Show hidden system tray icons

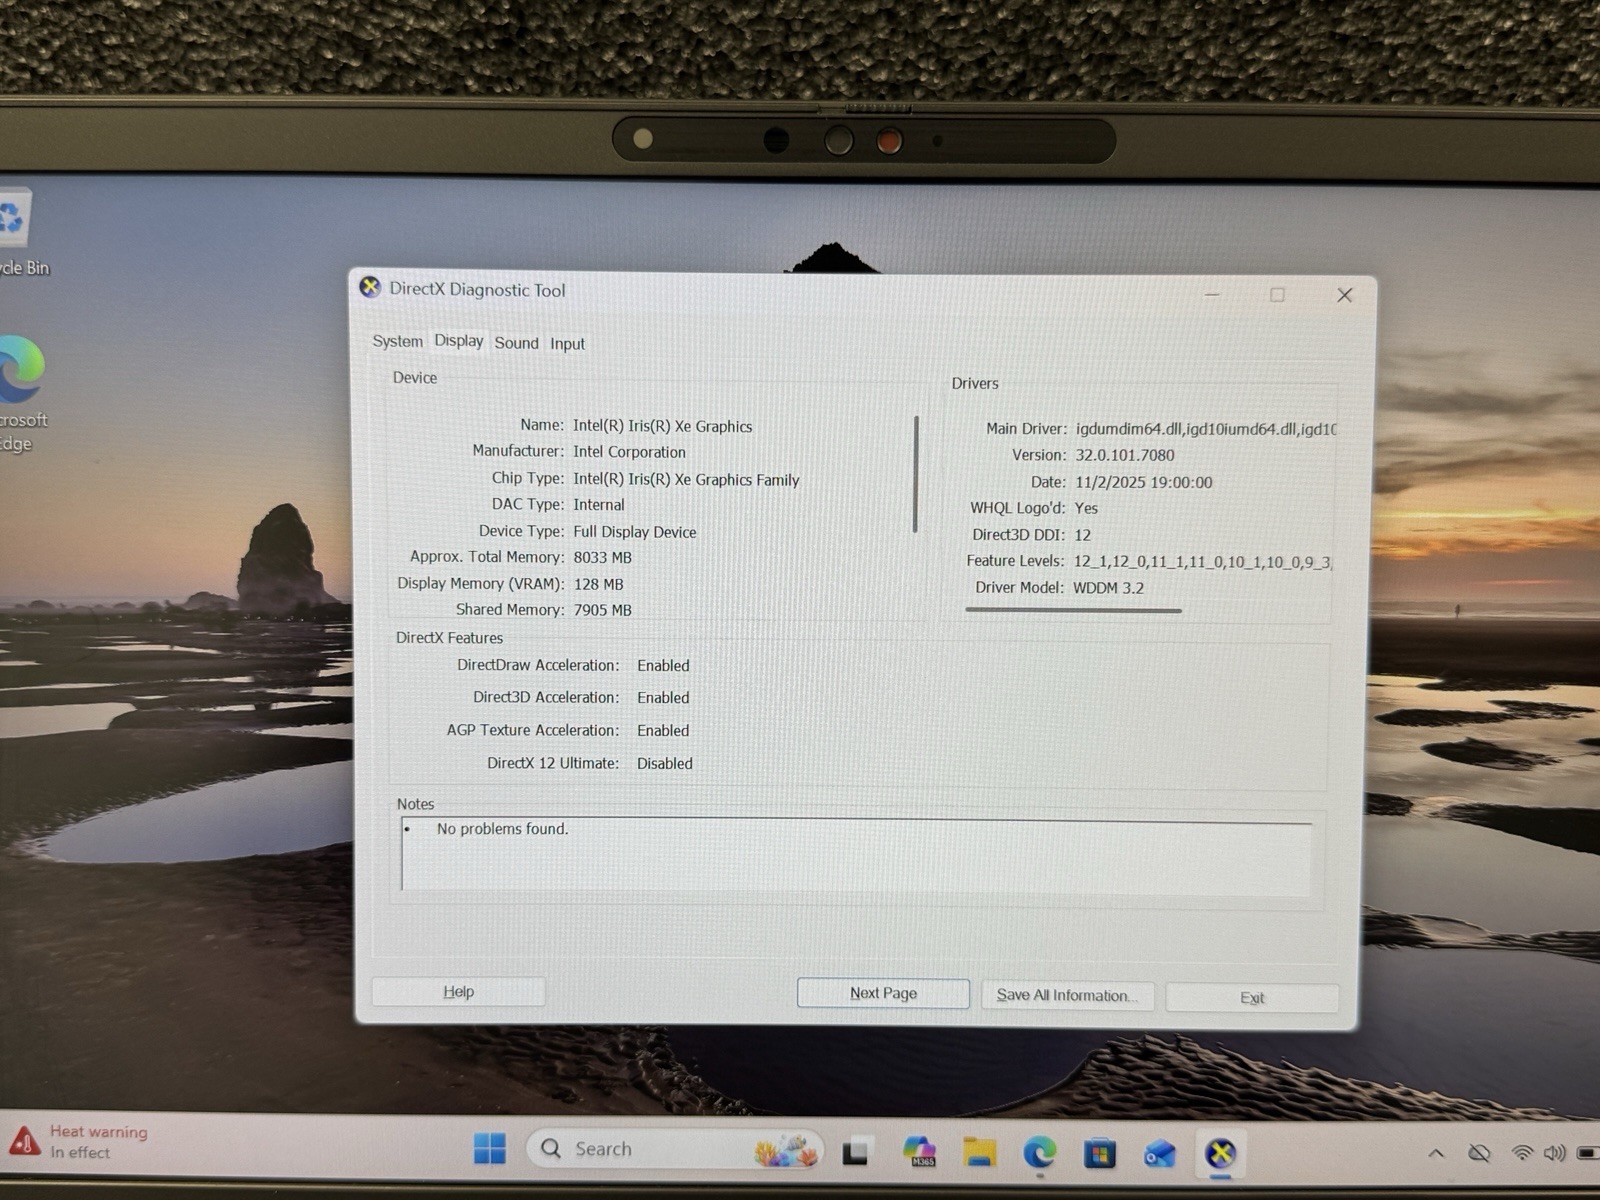[x=1436, y=1154]
